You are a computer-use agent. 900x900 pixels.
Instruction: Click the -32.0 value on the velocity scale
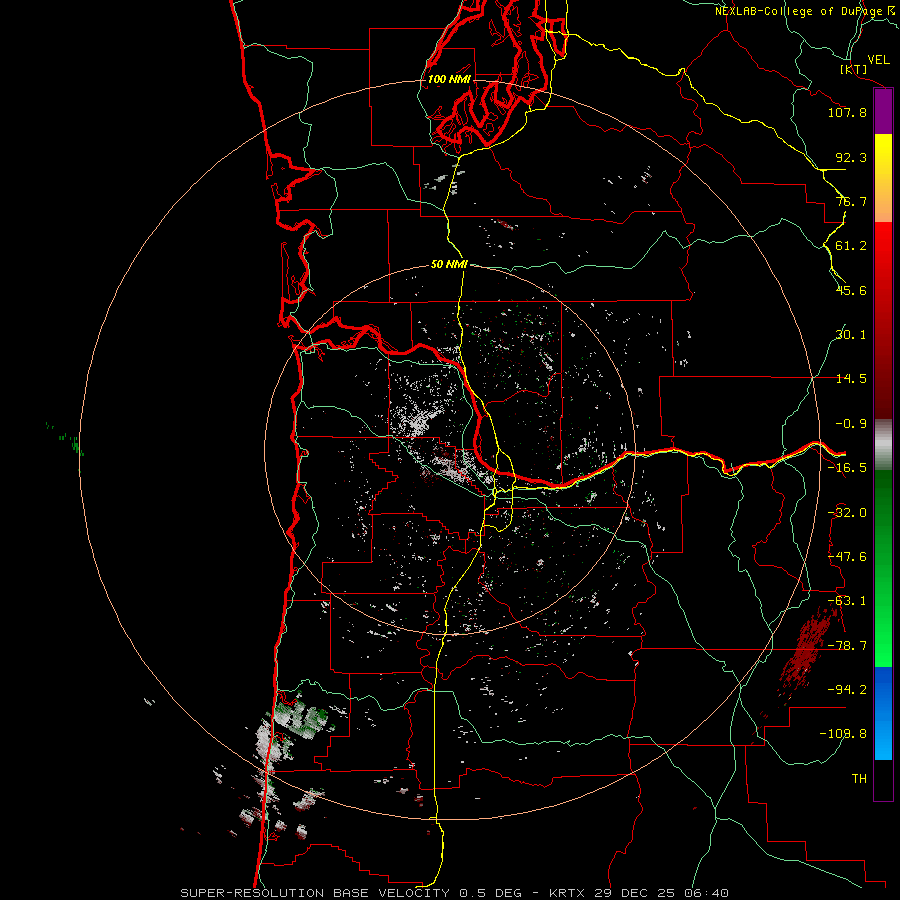[x=847, y=513]
